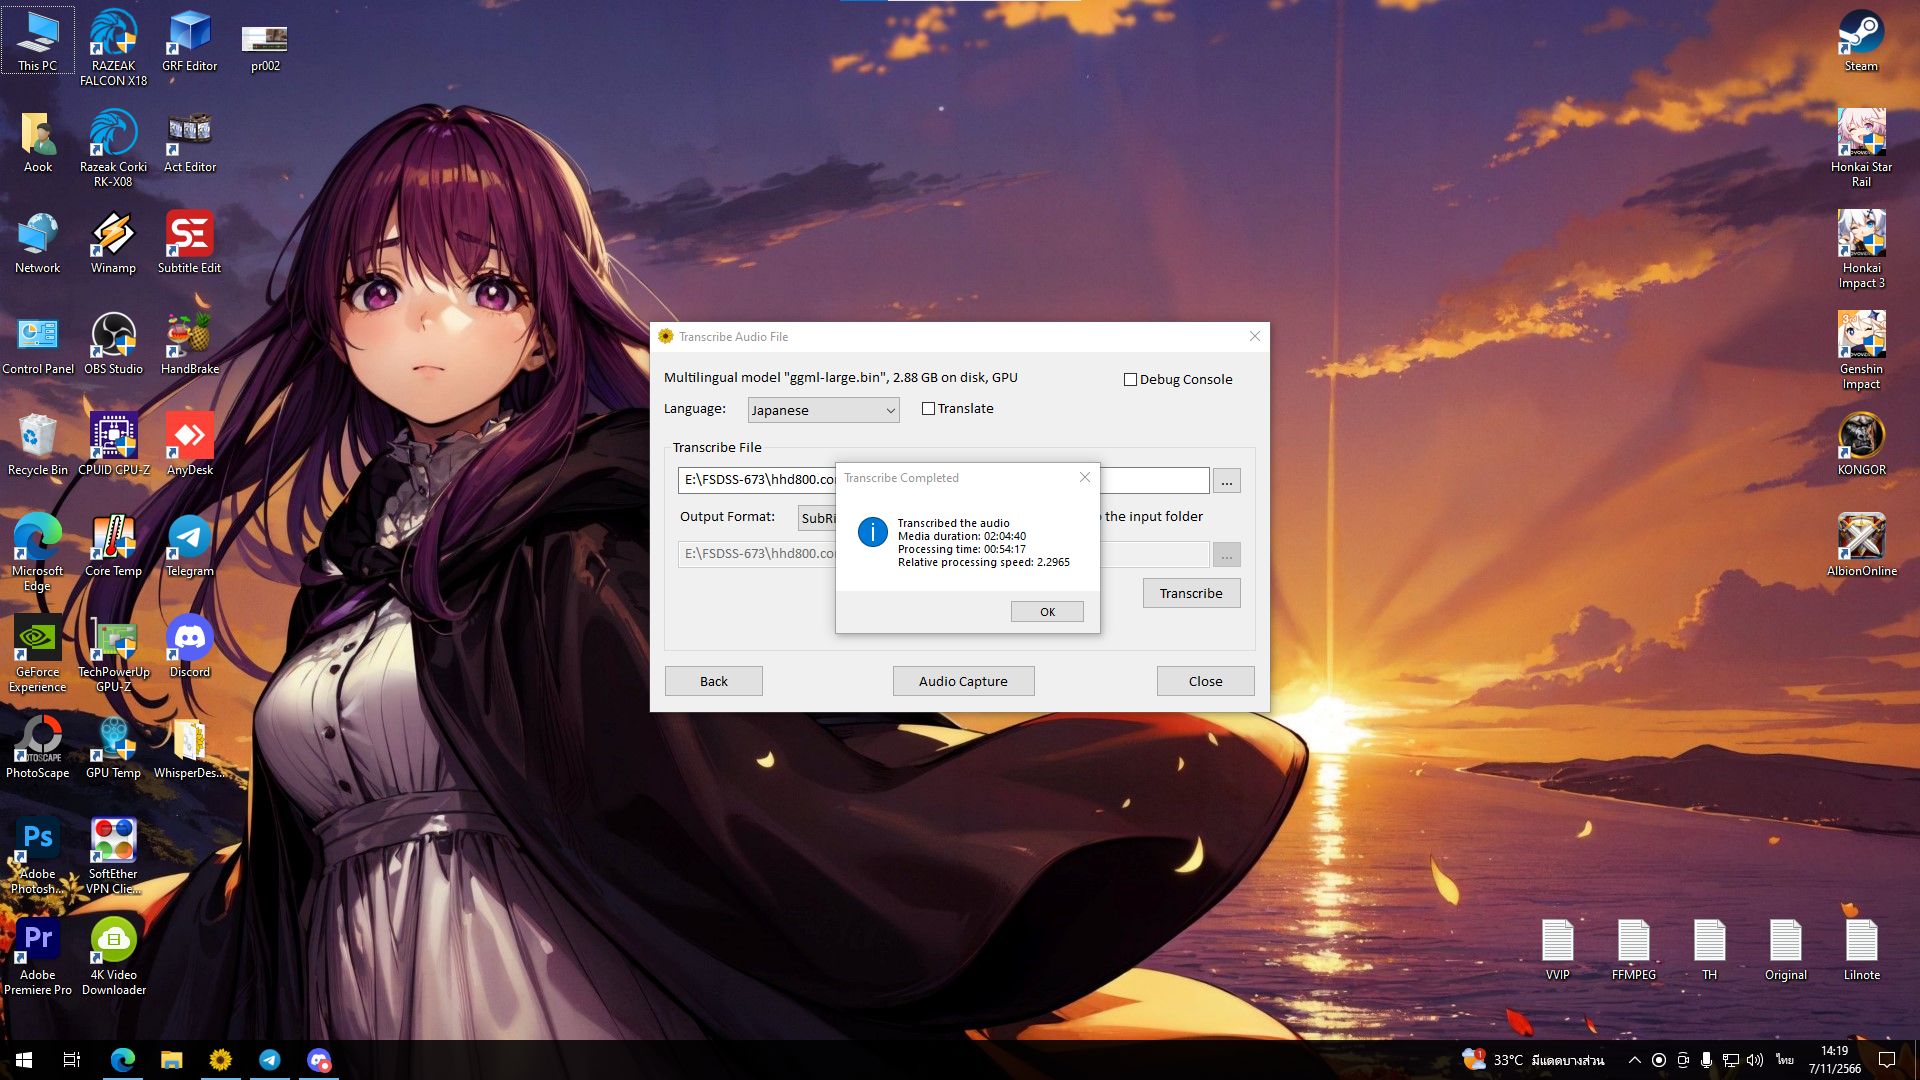Select the PhotoScape icon
Image resolution: width=1920 pixels, height=1080 pixels.
[38, 748]
